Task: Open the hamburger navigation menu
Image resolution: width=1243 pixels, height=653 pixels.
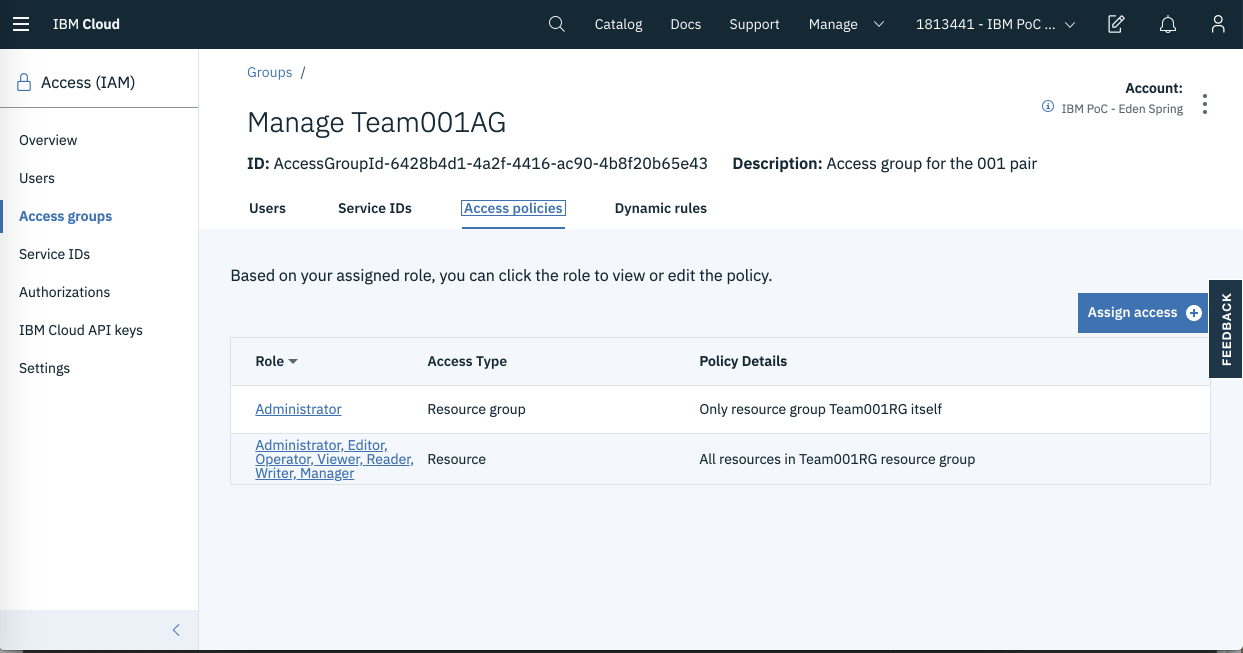Action: click(x=21, y=24)
